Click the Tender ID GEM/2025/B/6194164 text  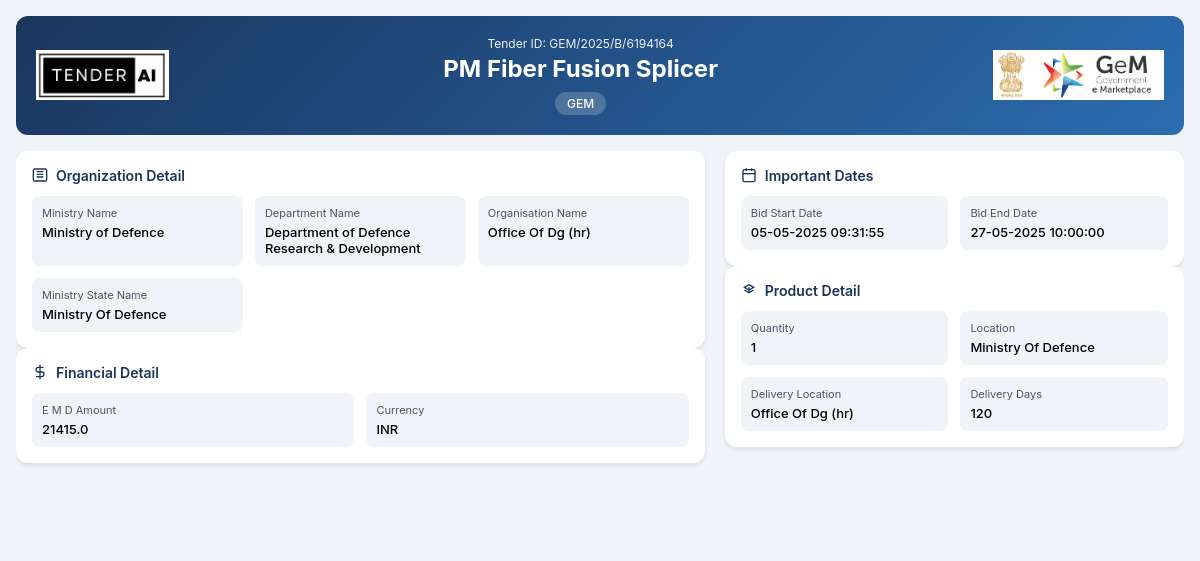coord(580,44)
